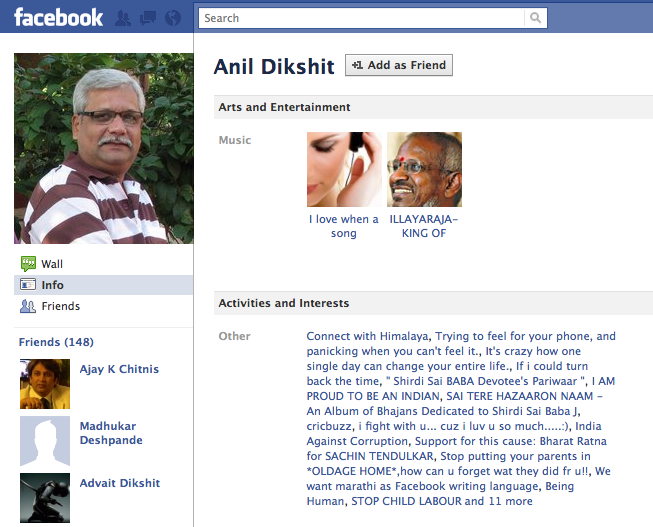Click the Info card icon
The image size is (653, 527).
[x=28, y=285]
